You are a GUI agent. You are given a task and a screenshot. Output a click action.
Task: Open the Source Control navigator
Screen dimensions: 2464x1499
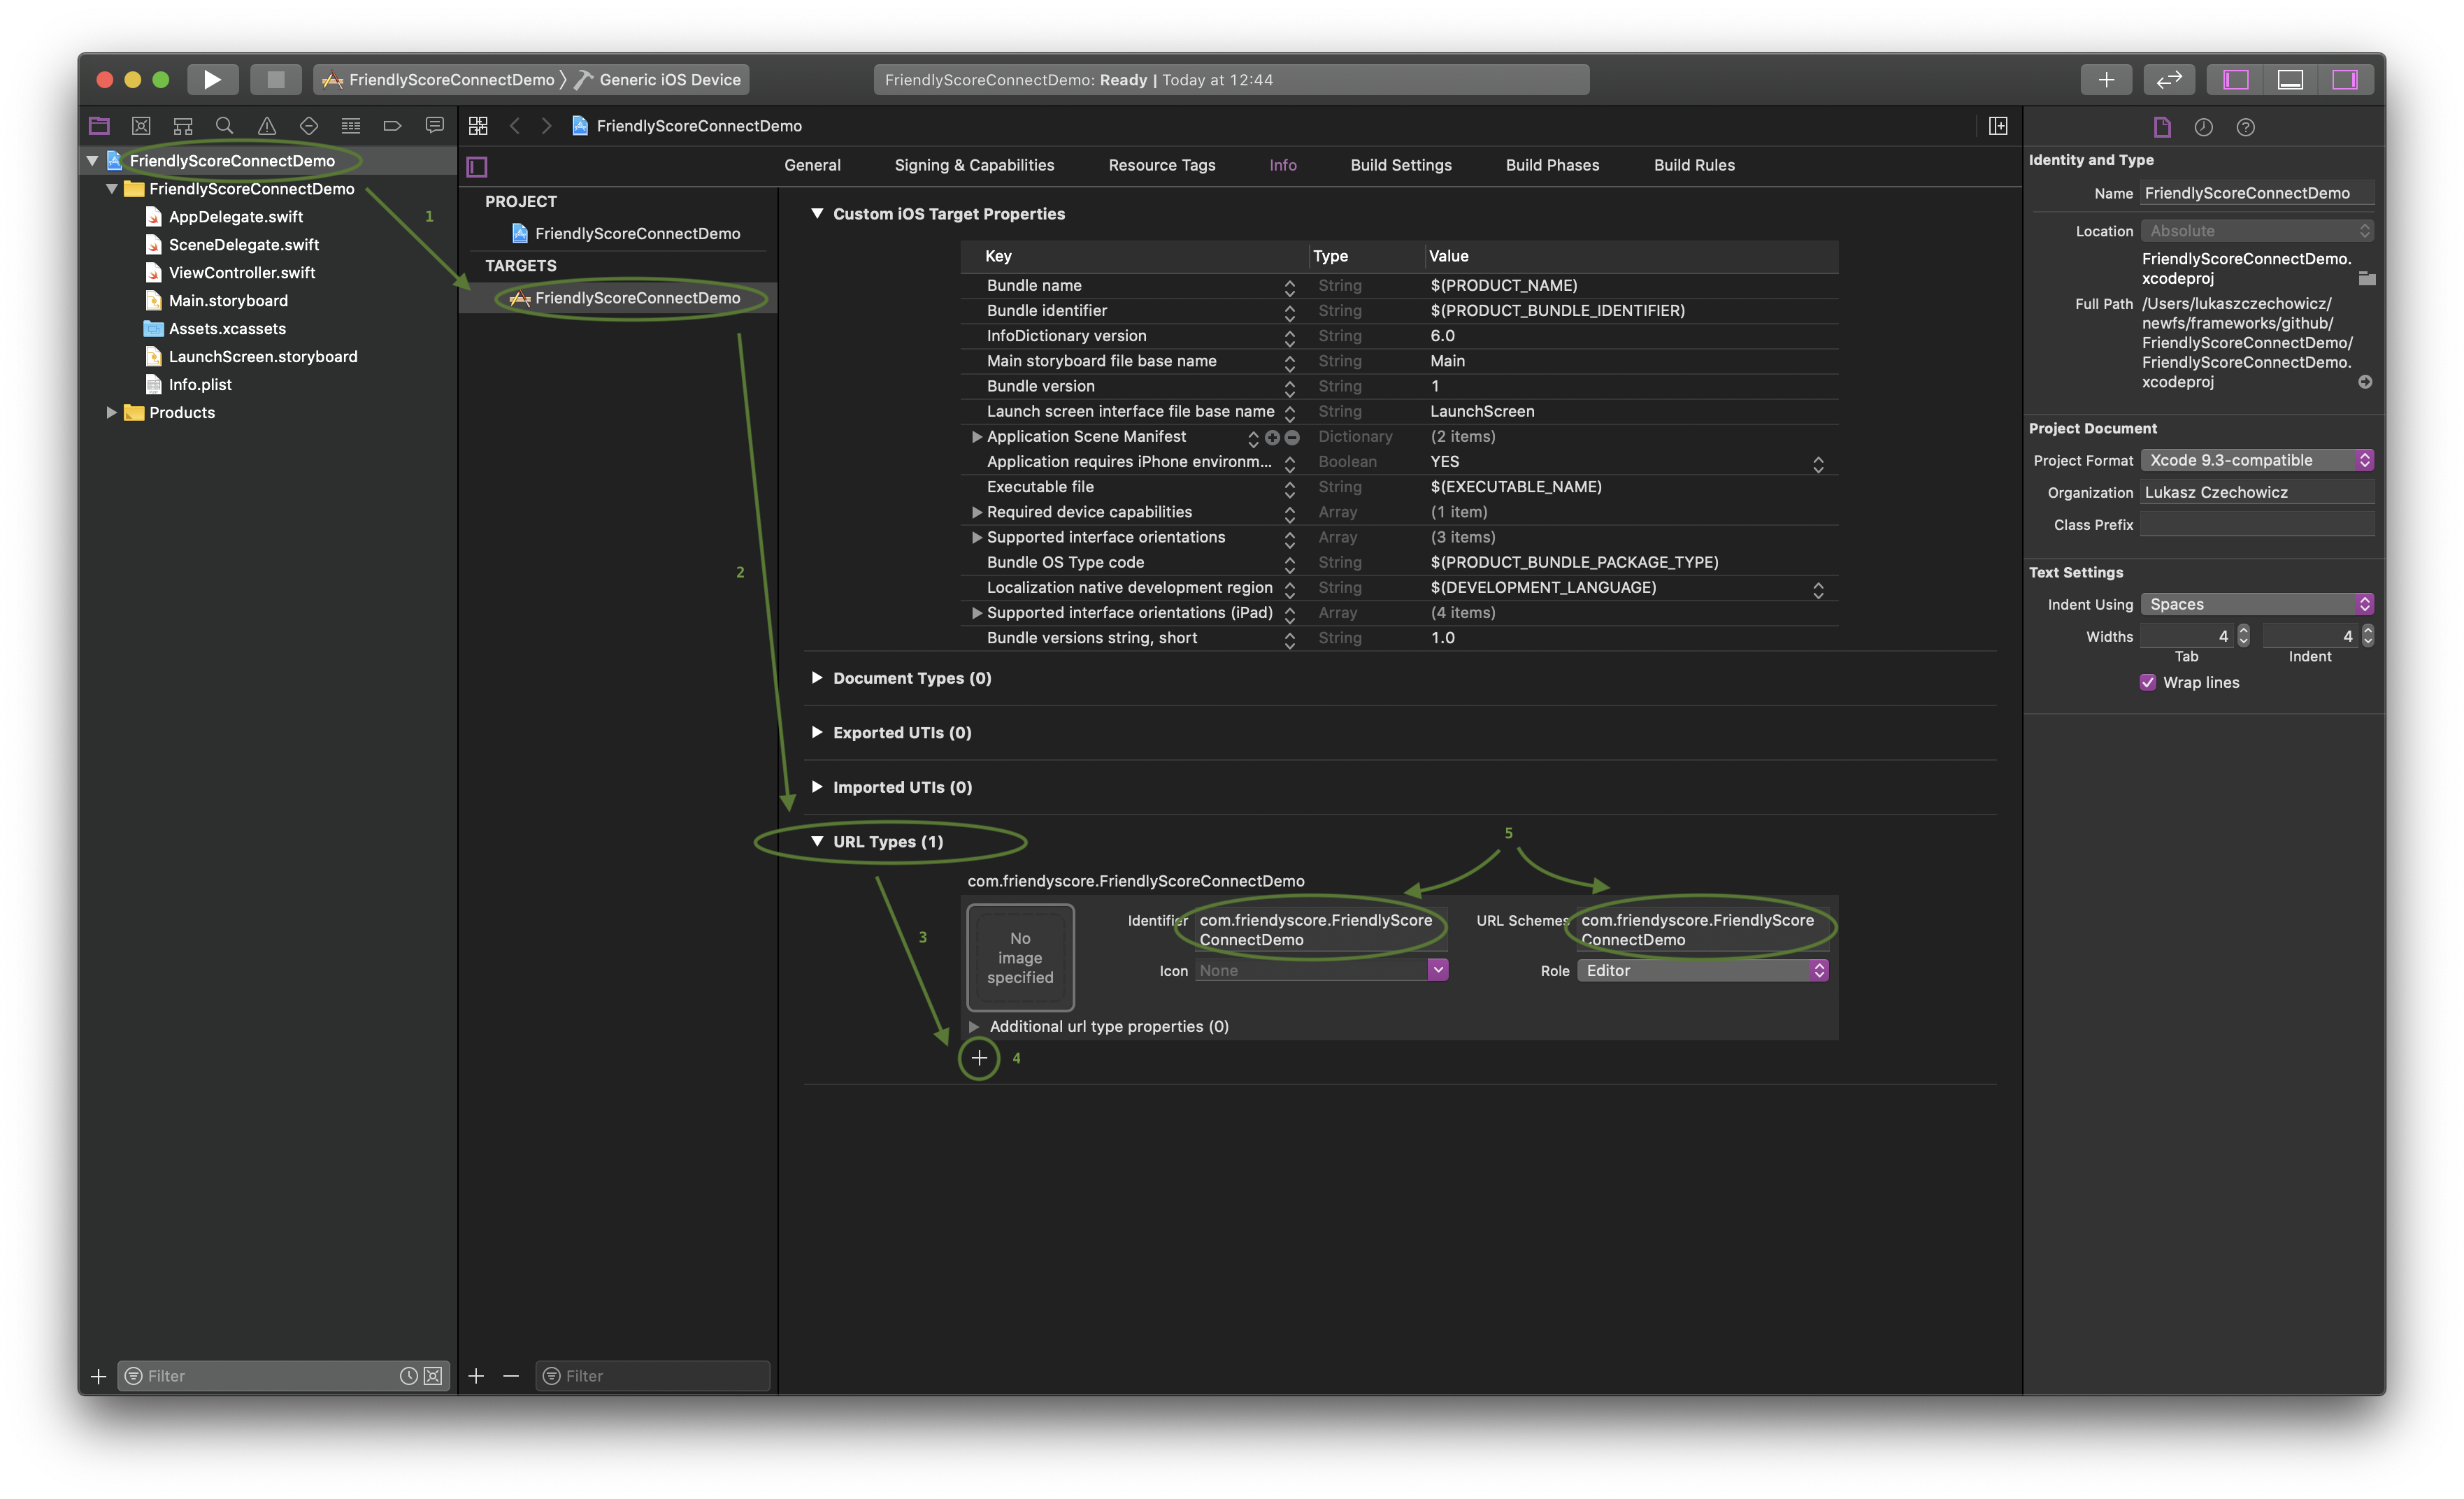[x=141, y=126]
